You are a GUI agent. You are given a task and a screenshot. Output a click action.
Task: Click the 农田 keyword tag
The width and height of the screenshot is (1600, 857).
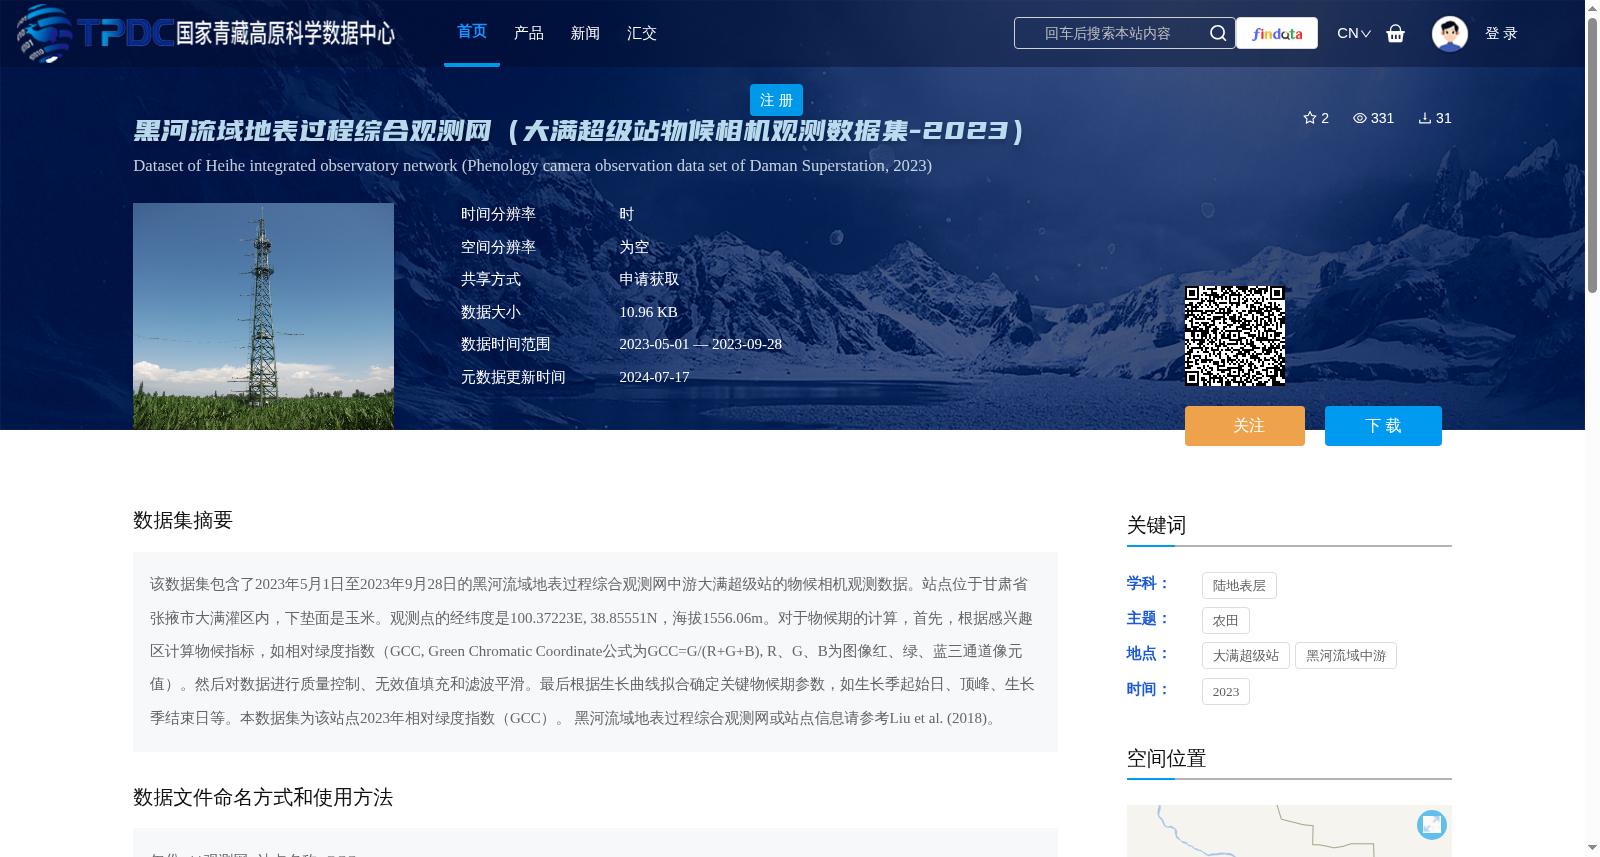pos(1226,621)
